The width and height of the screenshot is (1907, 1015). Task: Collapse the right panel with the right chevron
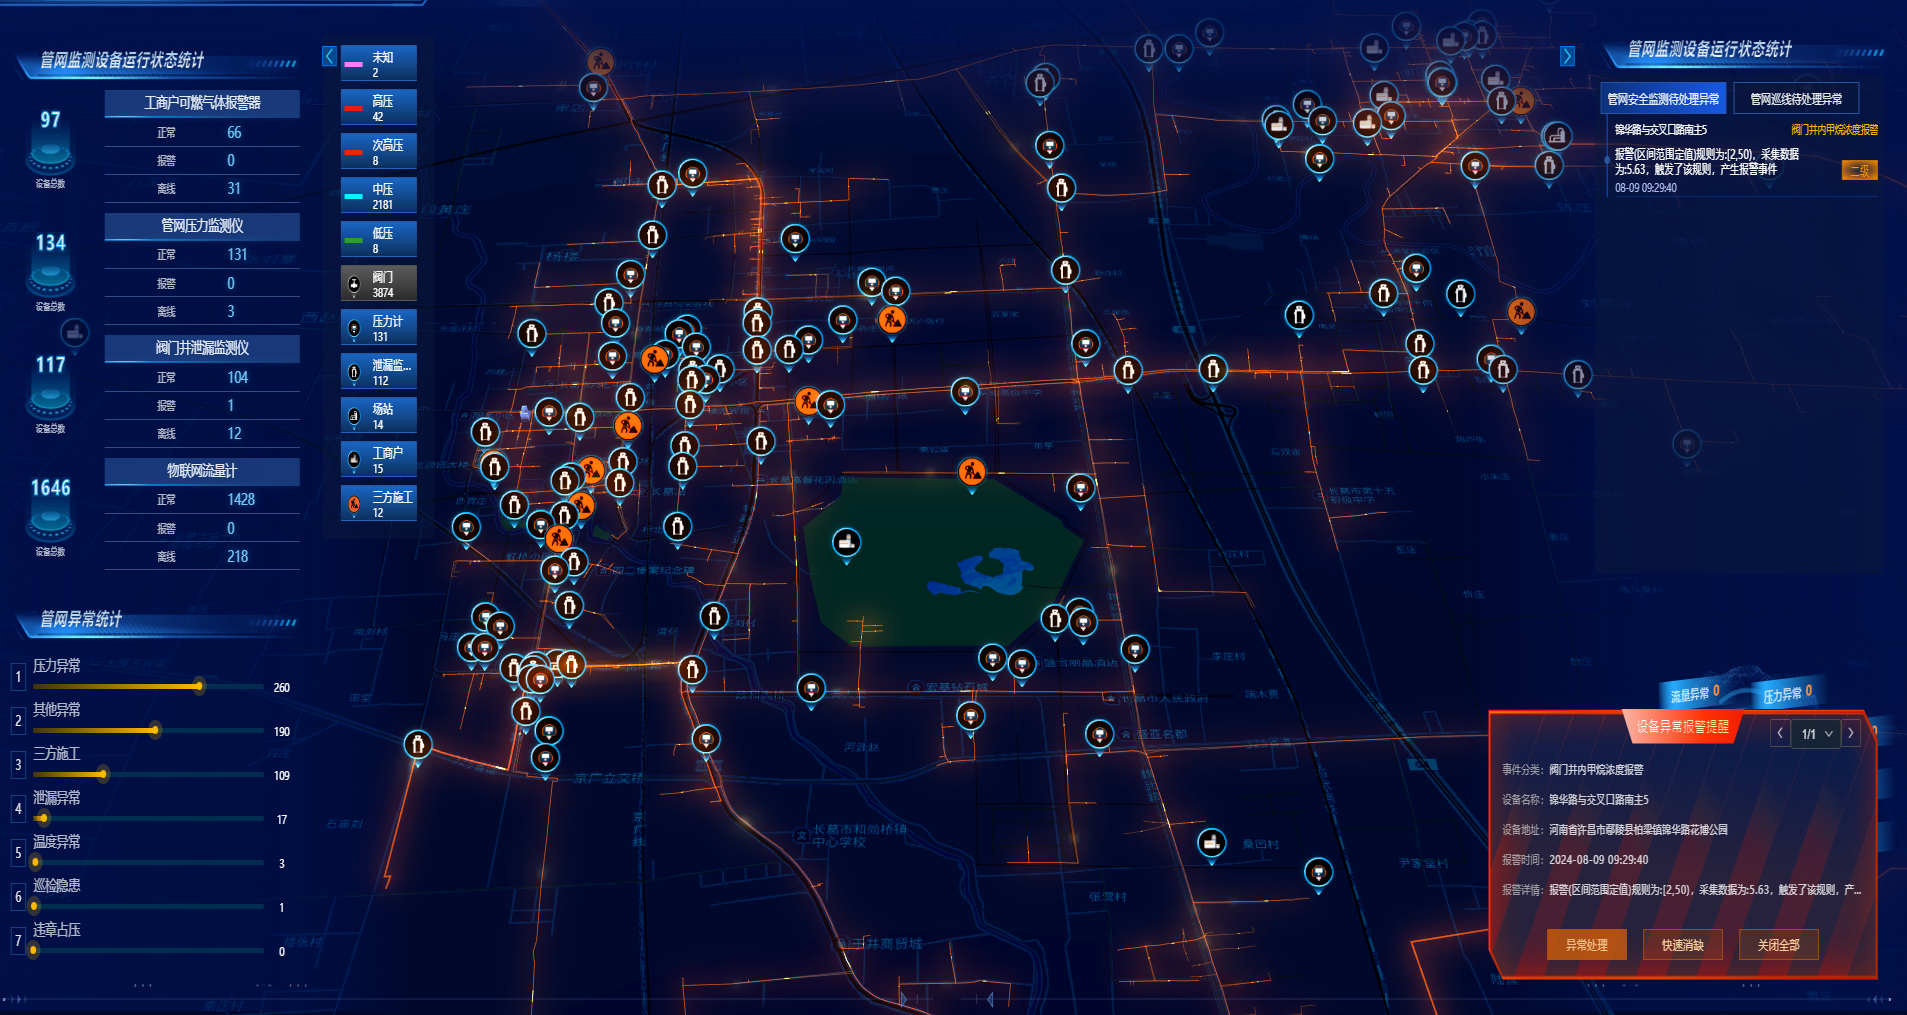[1568, 56]
